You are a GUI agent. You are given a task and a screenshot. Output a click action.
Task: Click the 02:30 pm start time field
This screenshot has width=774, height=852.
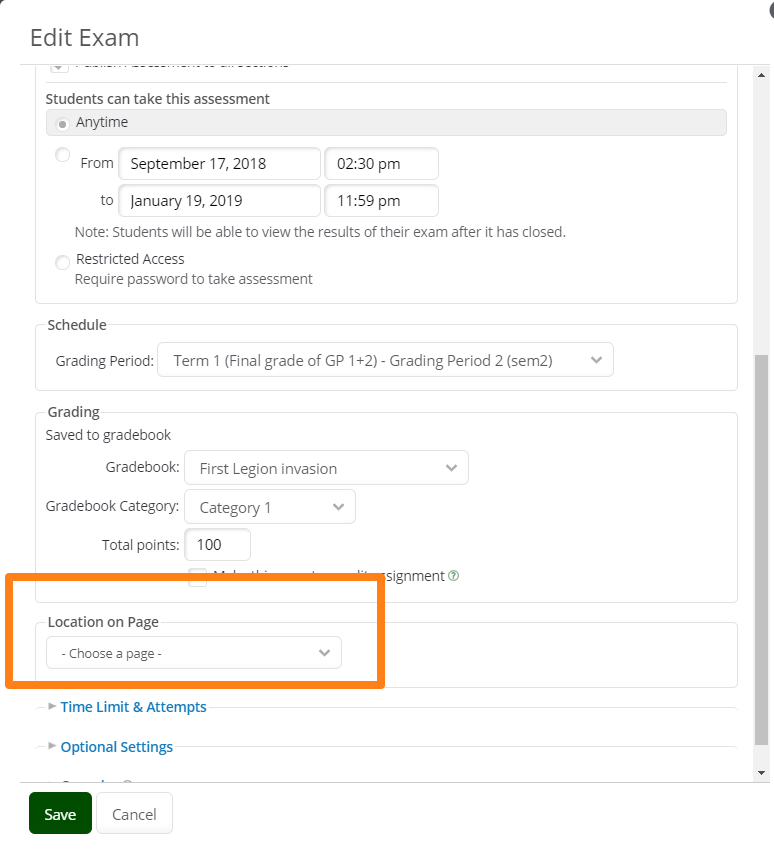point(381,164)
